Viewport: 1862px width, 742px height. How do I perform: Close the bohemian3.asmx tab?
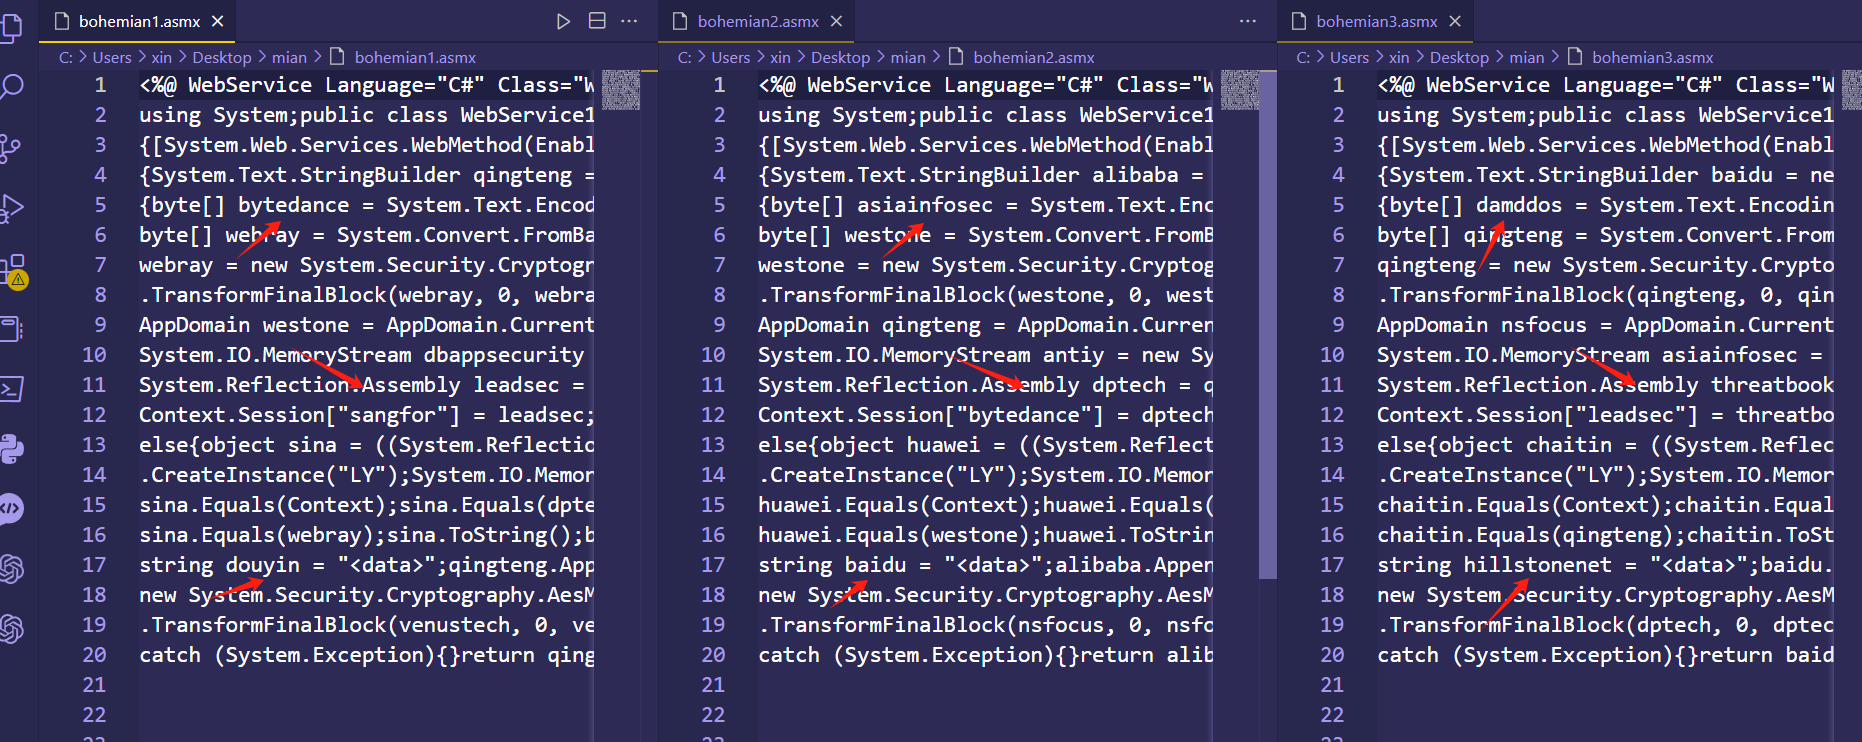1455,21
